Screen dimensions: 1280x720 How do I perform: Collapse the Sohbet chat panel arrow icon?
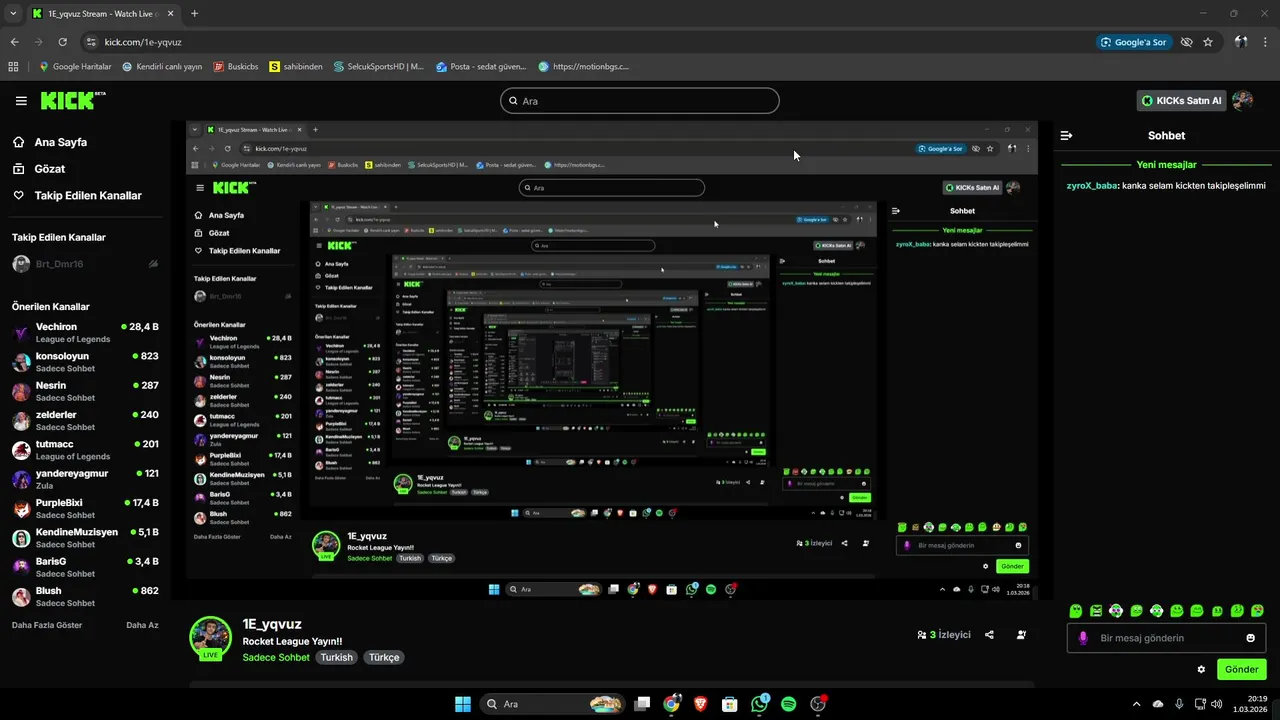(1067, 135)
